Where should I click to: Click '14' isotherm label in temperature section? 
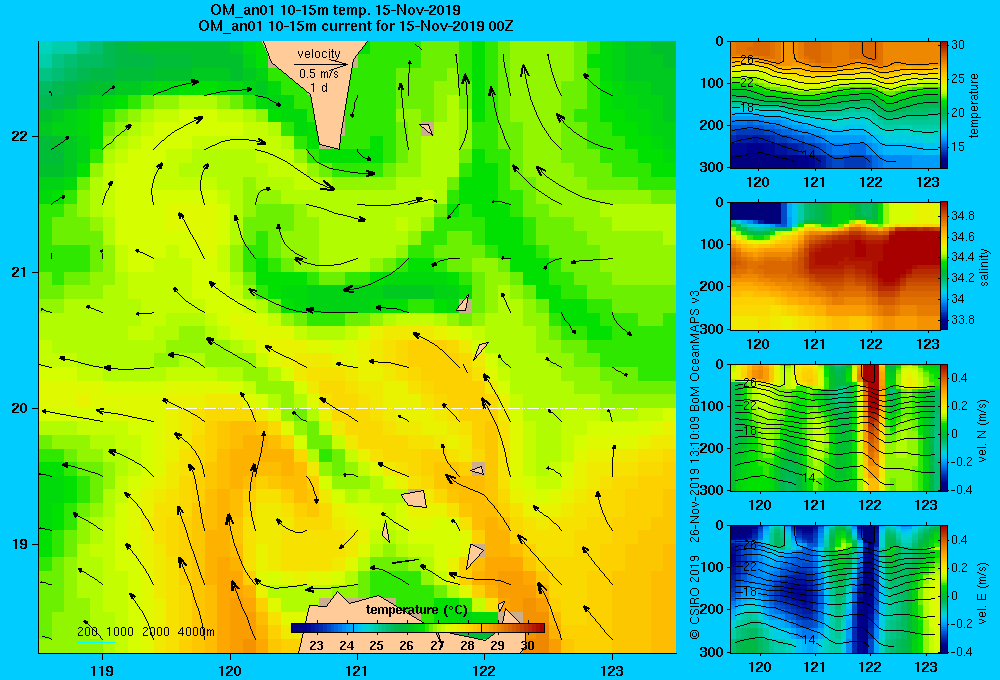(x=808, y=155)
